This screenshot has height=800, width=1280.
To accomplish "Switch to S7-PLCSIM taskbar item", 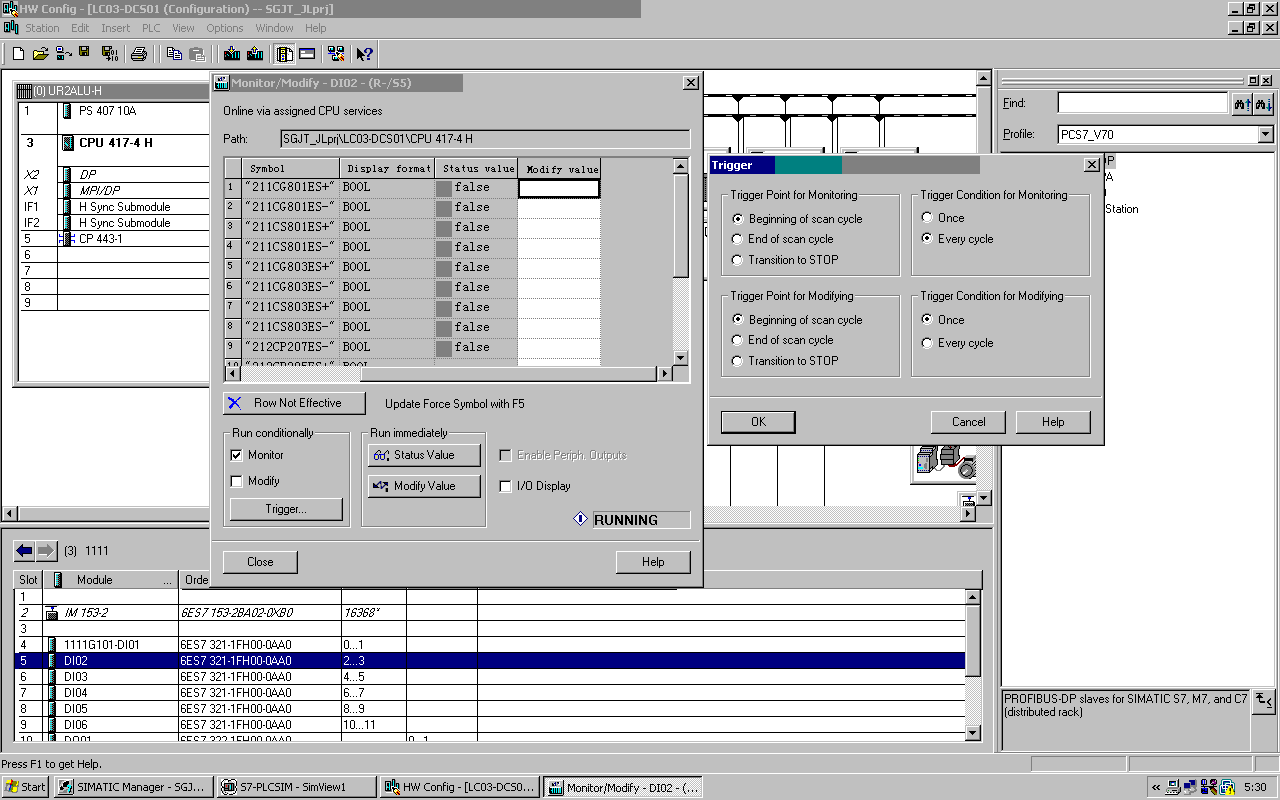I will pyautogui.click(x=297, y=787).
